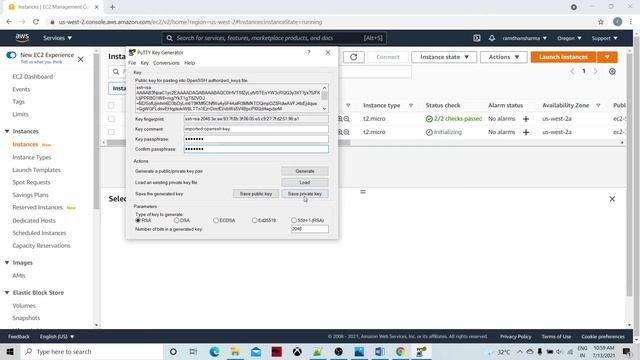
Task: Open Mail app from the taskbar
Action: [256, 351]
